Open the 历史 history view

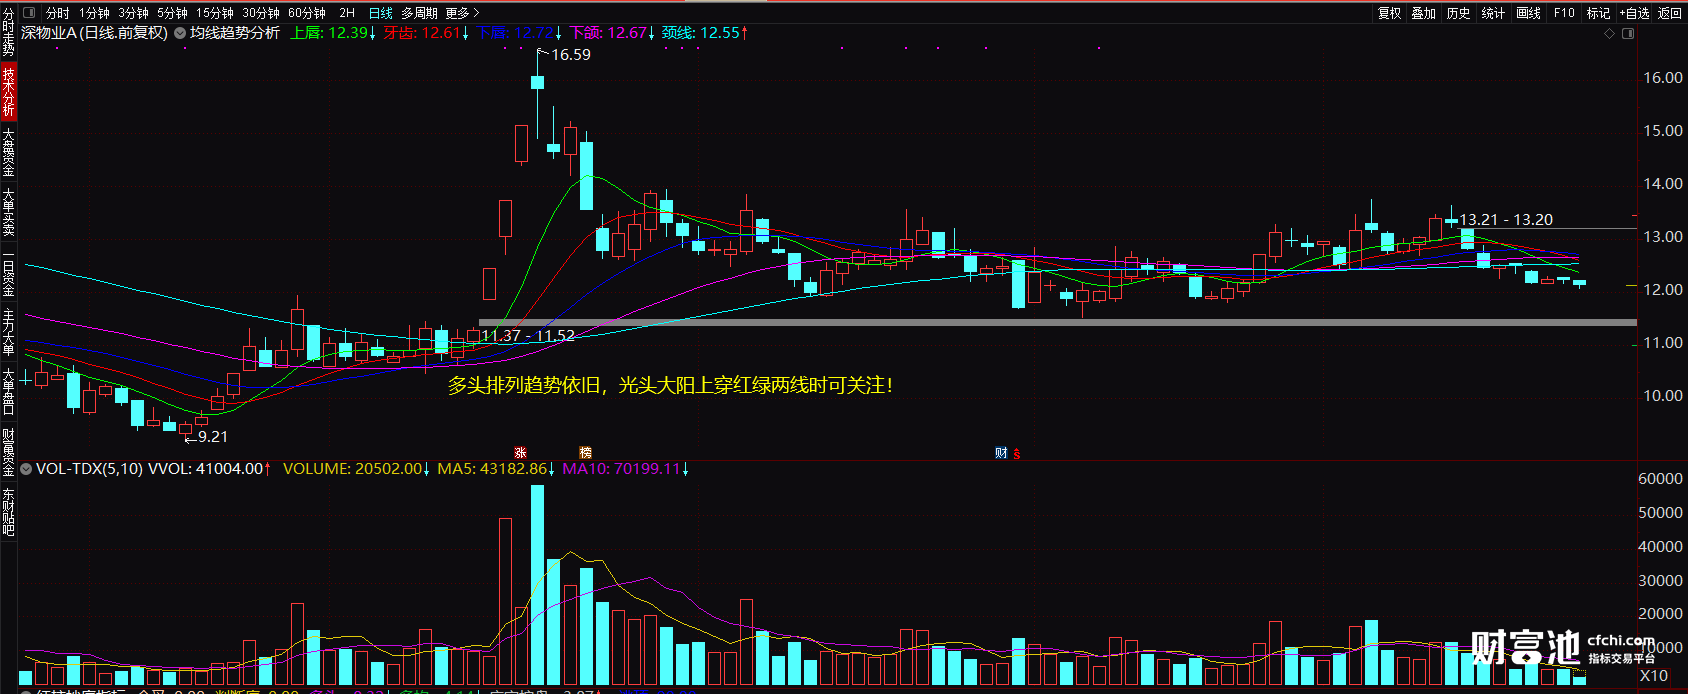point(1459,13)
